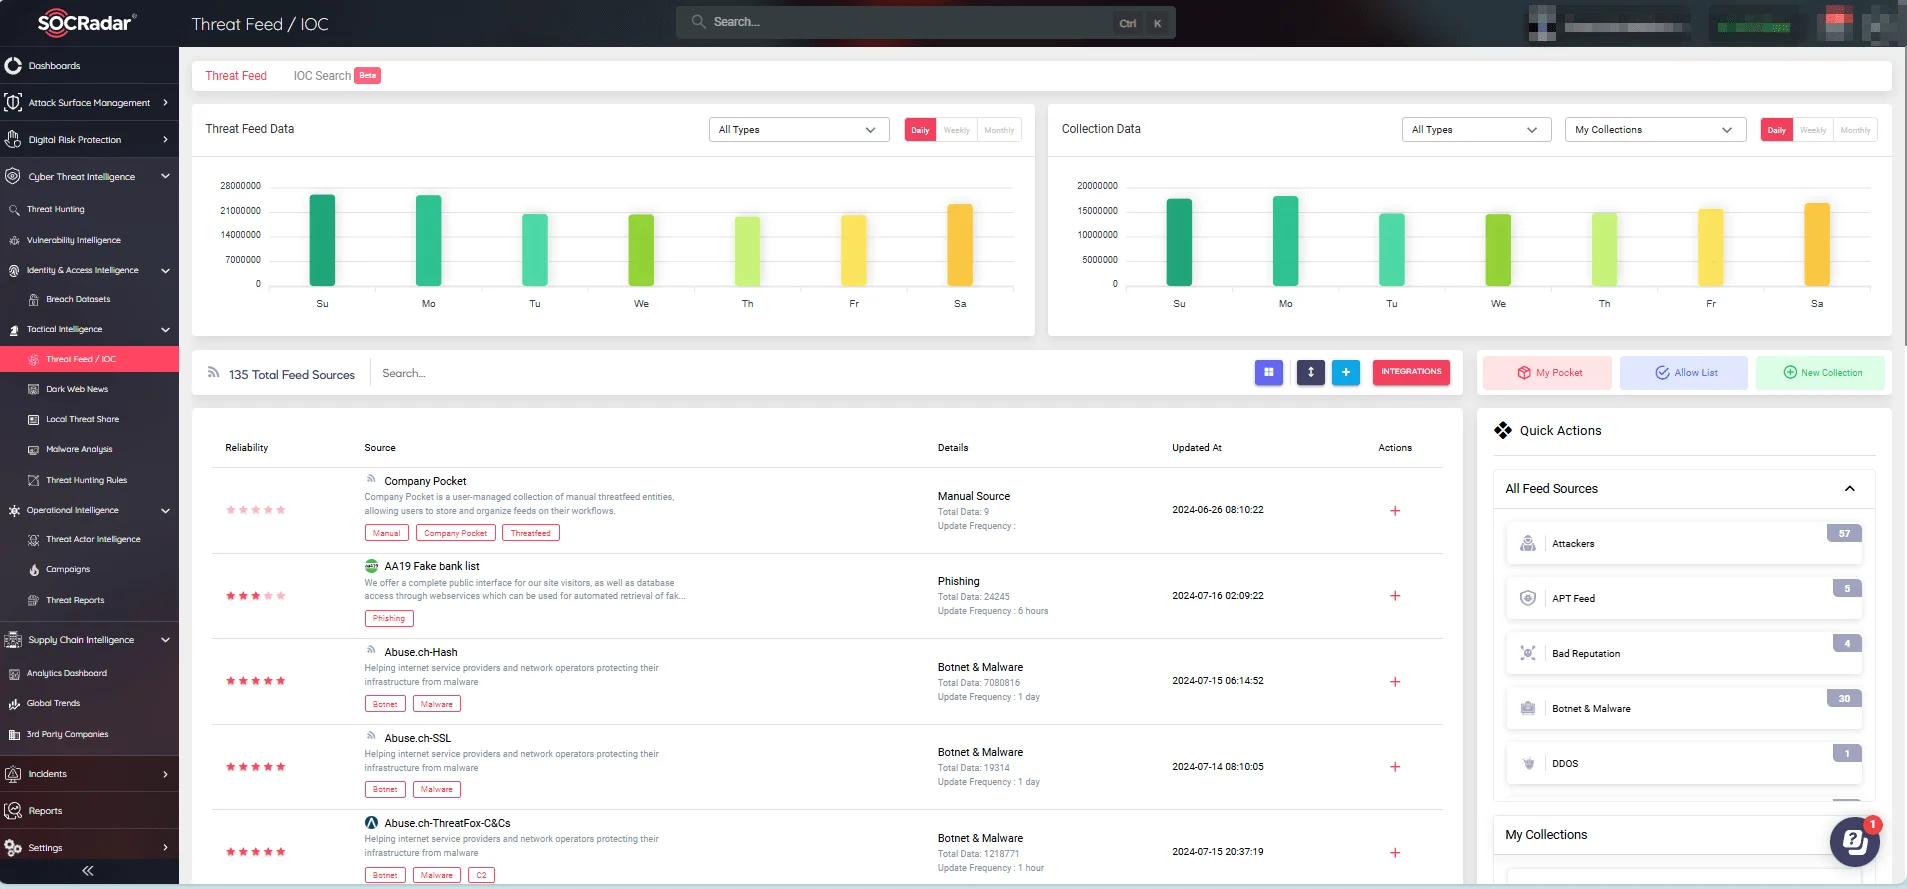The width and height of the screenshot is (1907, 889).
Task: Open Dashboards in the sidebar
Action: [54, 66]
